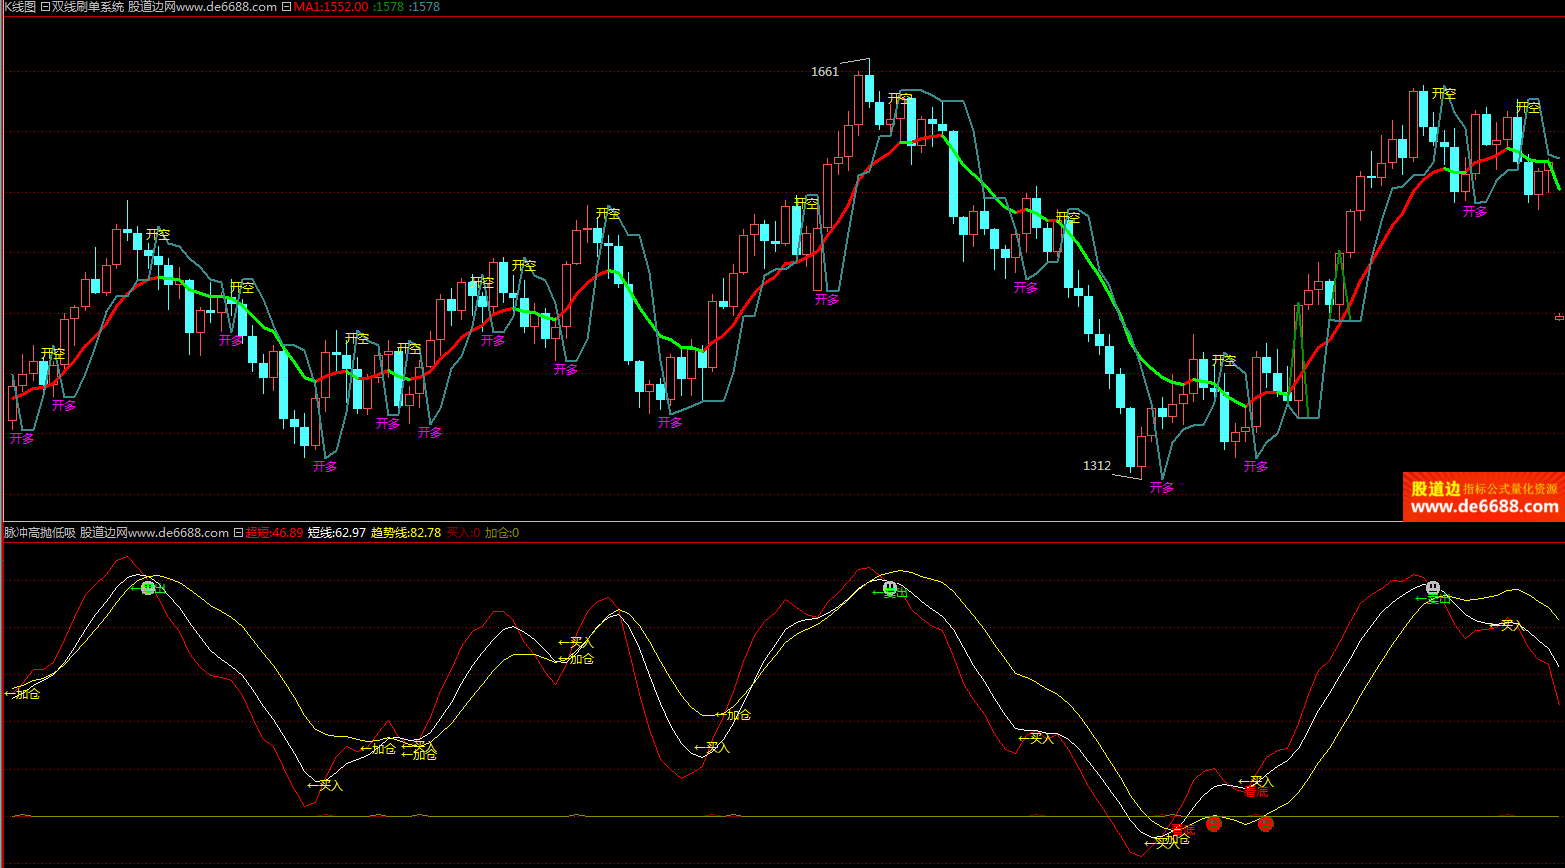Click the small red price marker at the chart's right edge
Screen dimensions: 1565x868
tap(1559, 317)
